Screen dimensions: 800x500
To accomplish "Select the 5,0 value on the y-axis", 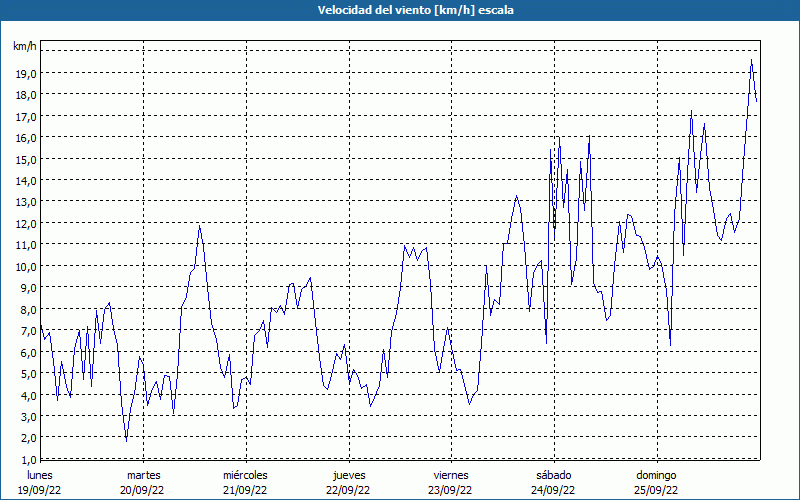I will (x=28, y=373).
